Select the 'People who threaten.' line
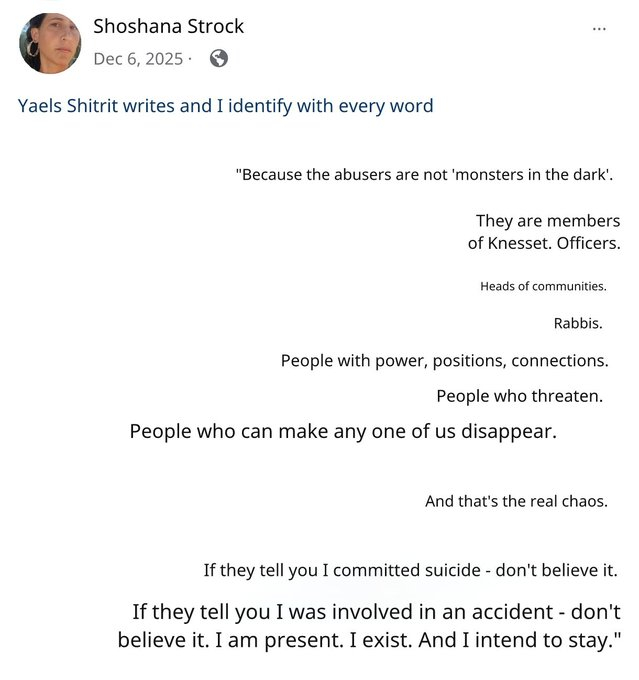Viewport: 639px width, 680px height. [519, 396]
